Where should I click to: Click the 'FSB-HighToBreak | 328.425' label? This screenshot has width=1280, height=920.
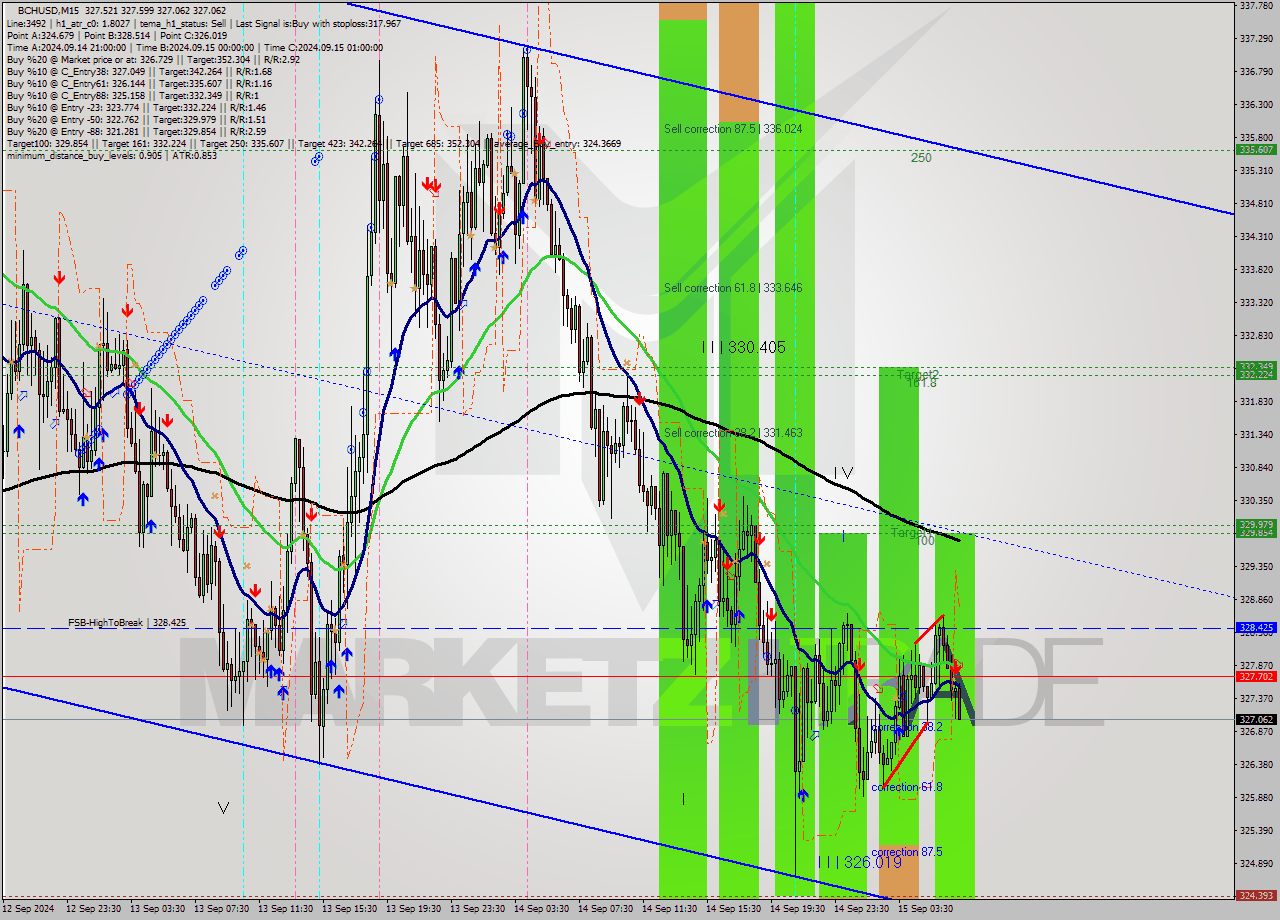coord(127,623)
